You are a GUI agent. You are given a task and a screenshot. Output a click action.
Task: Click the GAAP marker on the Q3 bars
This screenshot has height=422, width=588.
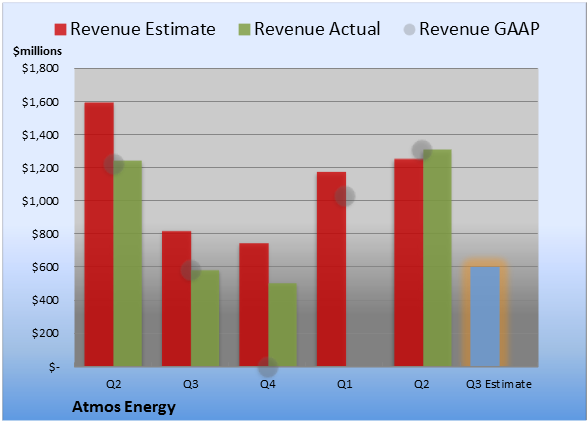[x=191, y=270]
